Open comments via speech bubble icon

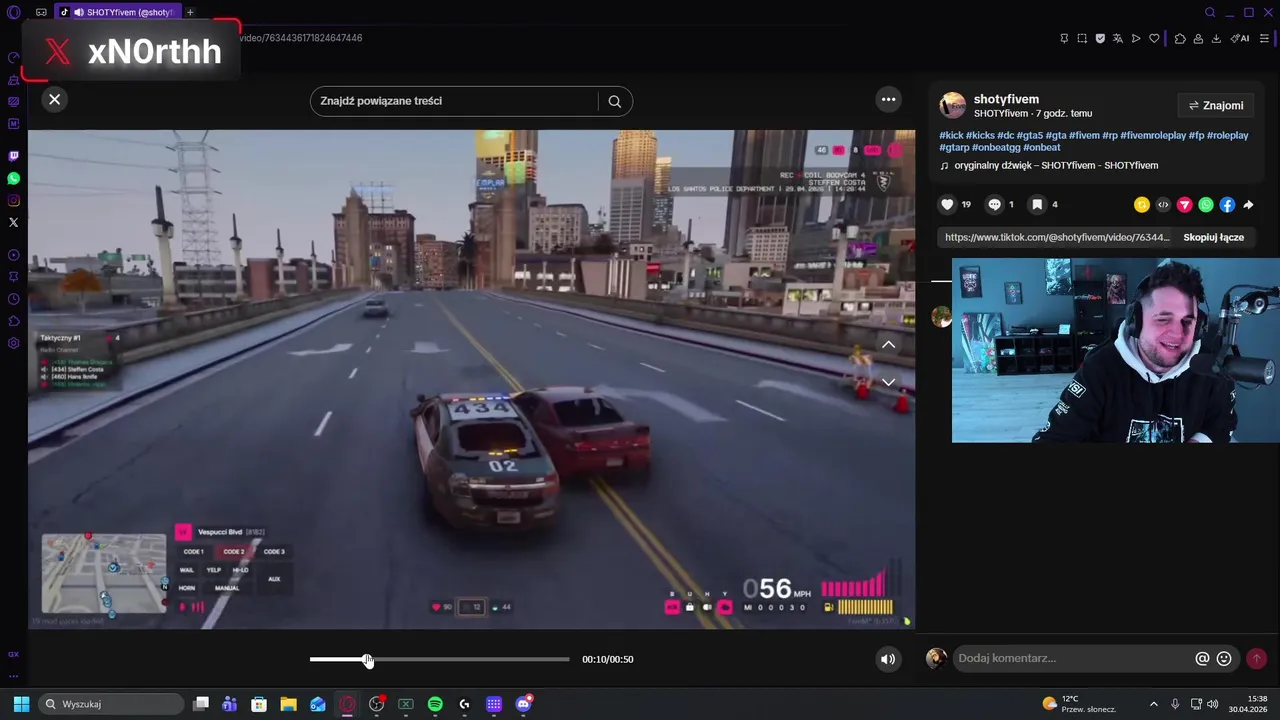tap(995, 204)
